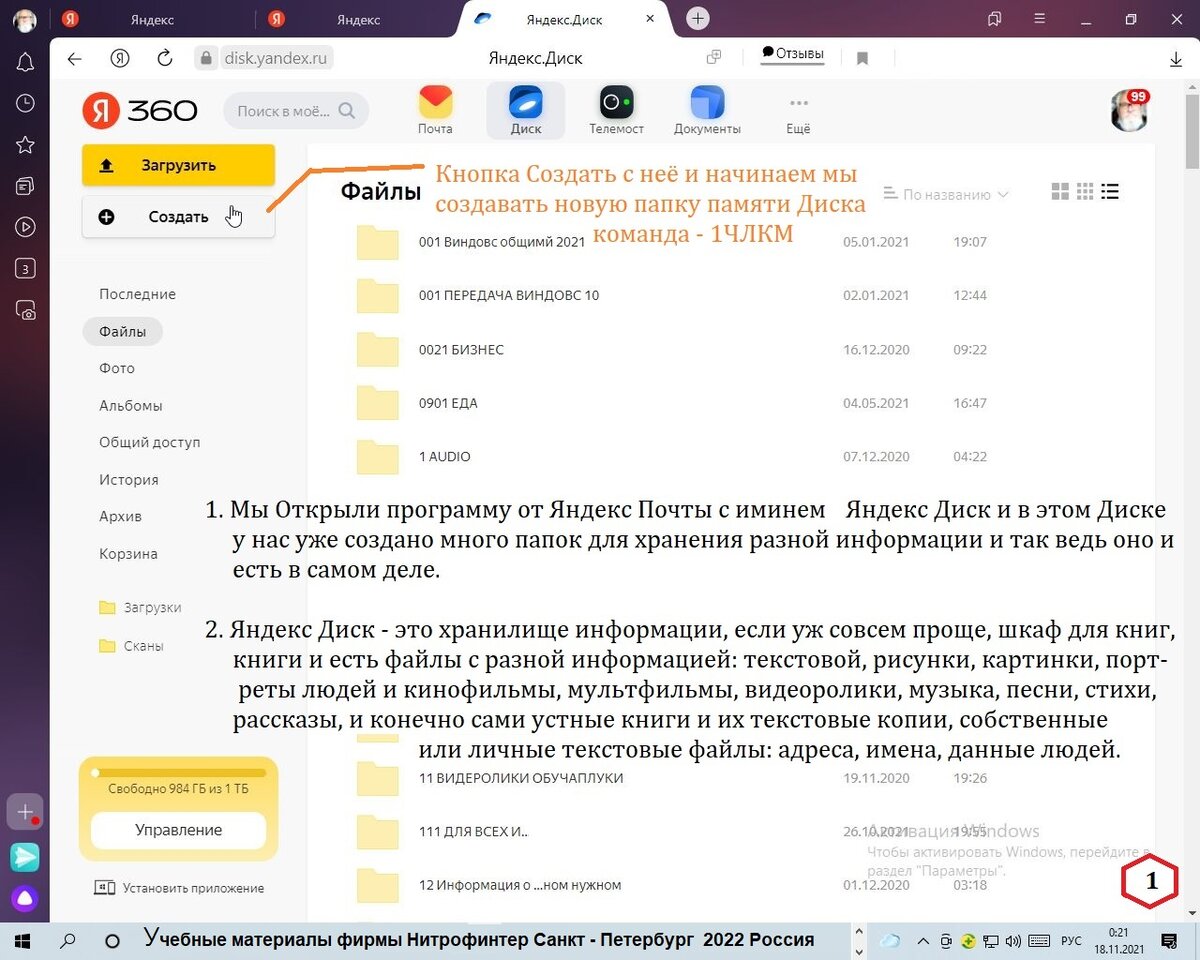1200x960 pixels.
Task: Bookmark this page
Action: 862,59
